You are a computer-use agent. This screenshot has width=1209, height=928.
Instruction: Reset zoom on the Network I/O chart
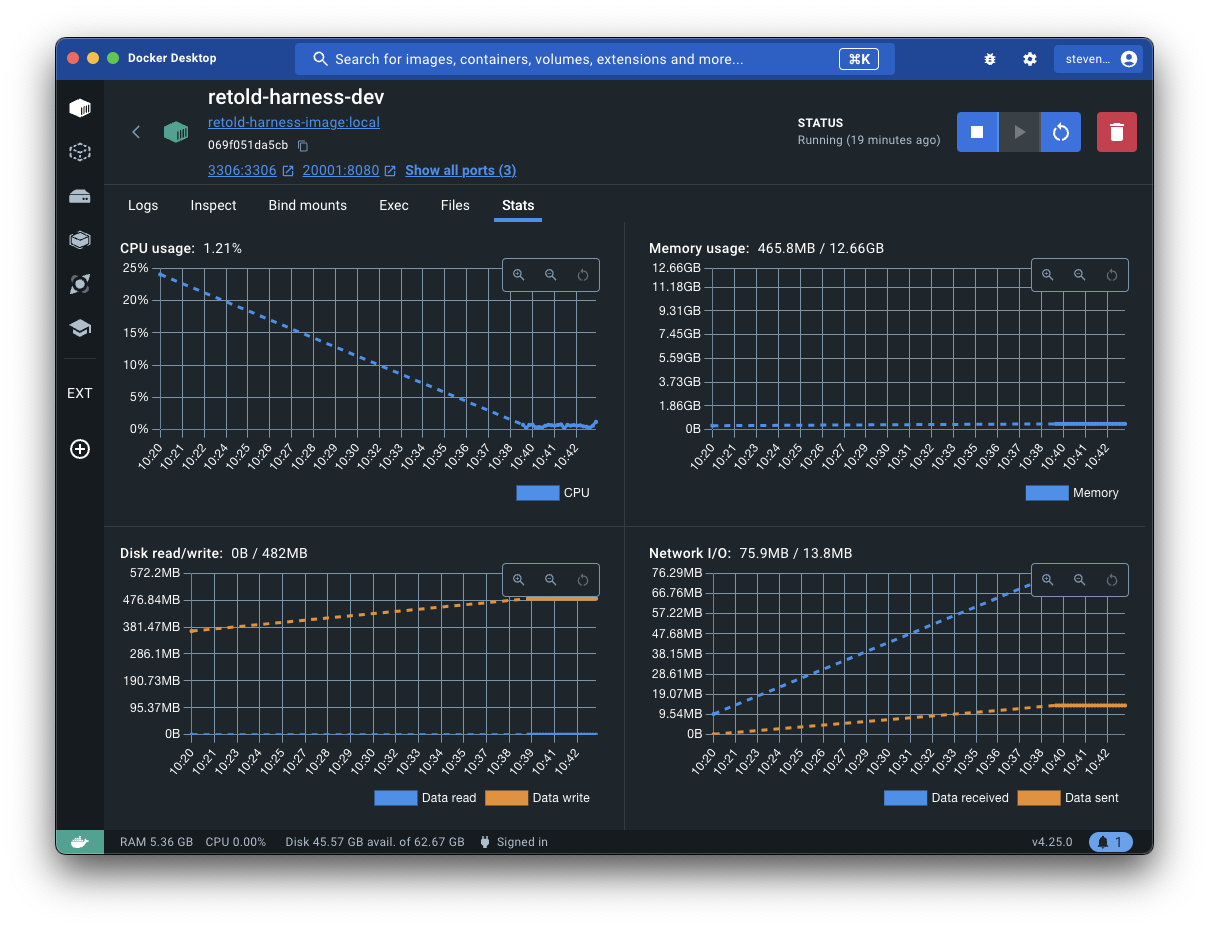pos(1112,580)
